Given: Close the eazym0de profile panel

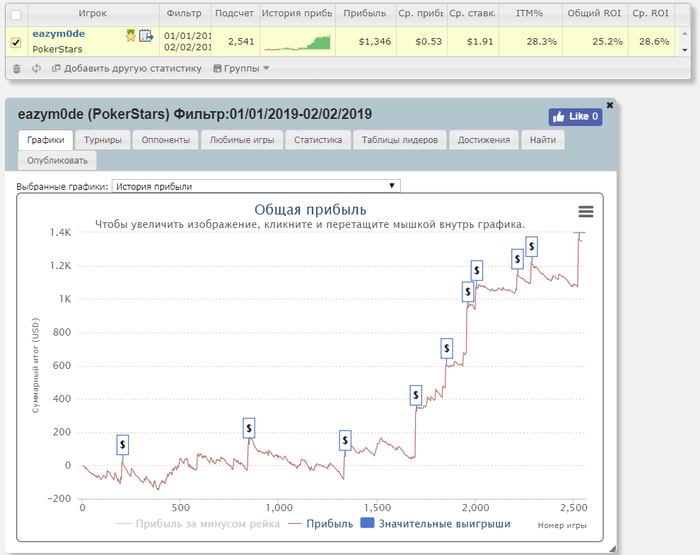Looking at the screenshot, I should (610, 105).
